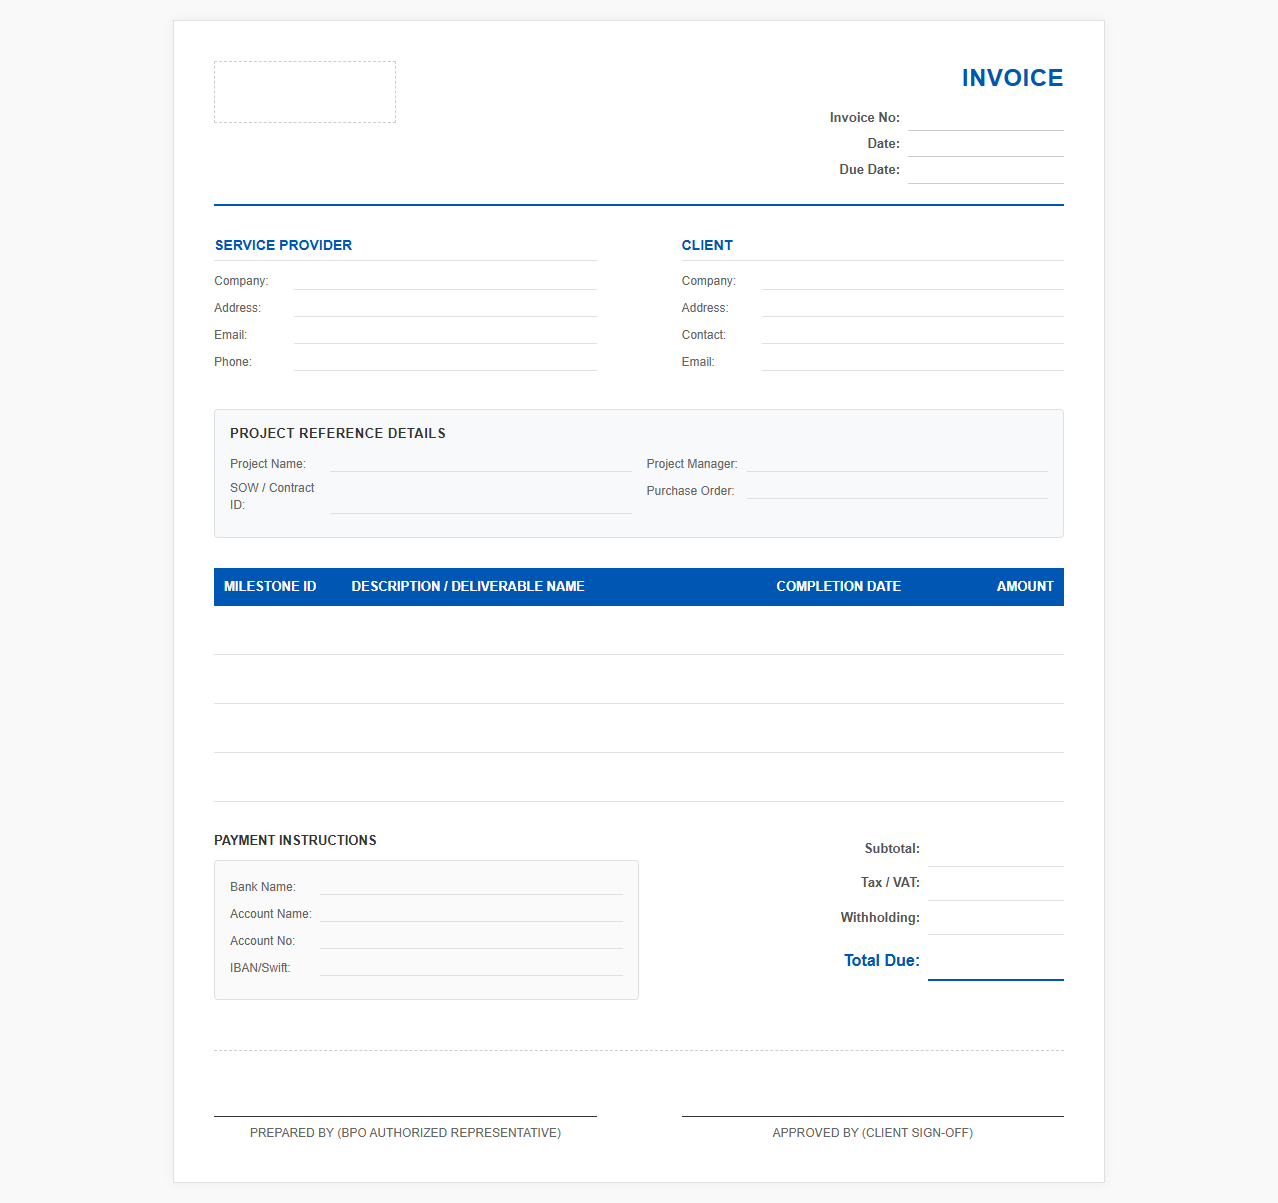Select Client Company field
1278x1203 pixels.
coord(912,280)
